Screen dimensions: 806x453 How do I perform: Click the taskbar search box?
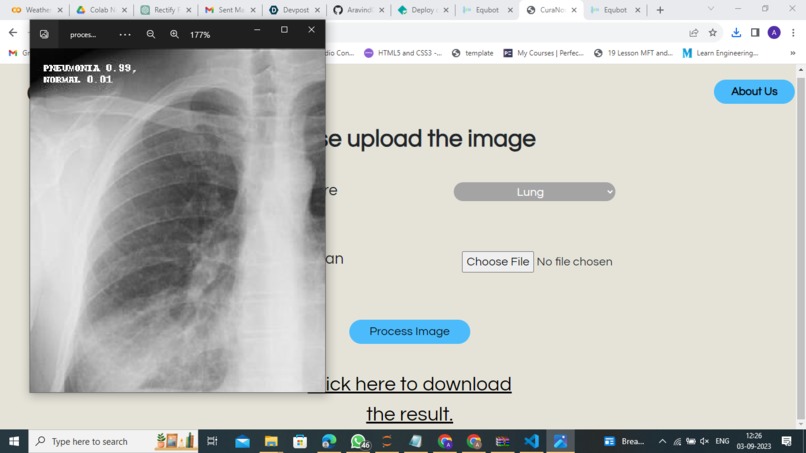(113, 441)
